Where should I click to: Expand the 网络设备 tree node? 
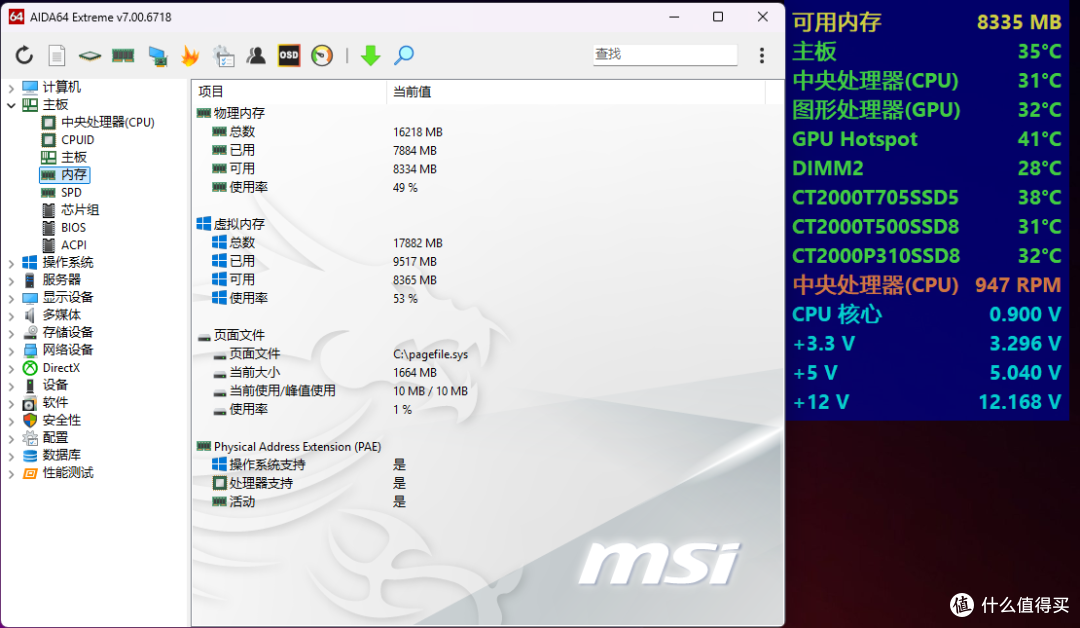11,350
